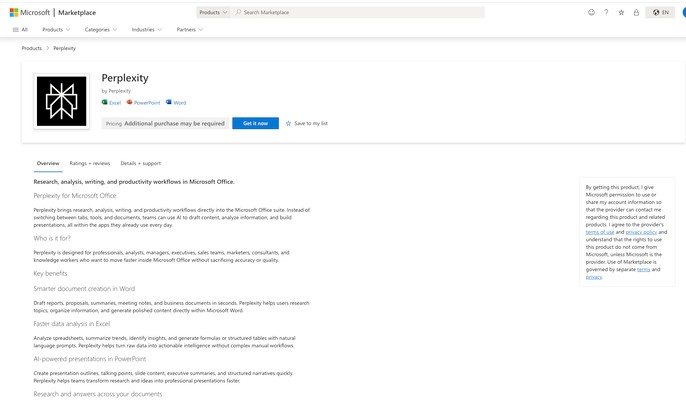The image size is (686, 400).
Task: Click the Perplexity product title
Action: point(125,78)
